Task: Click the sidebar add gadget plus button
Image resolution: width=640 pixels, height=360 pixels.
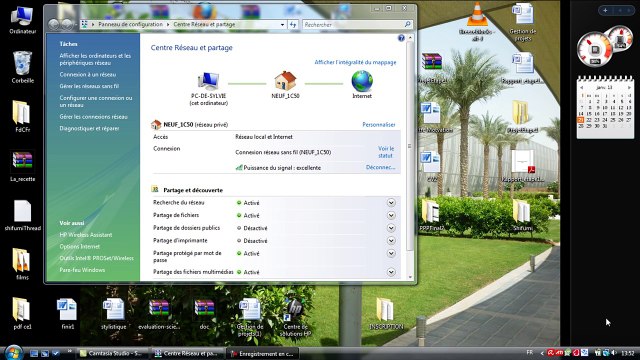Action: (605, 10)
